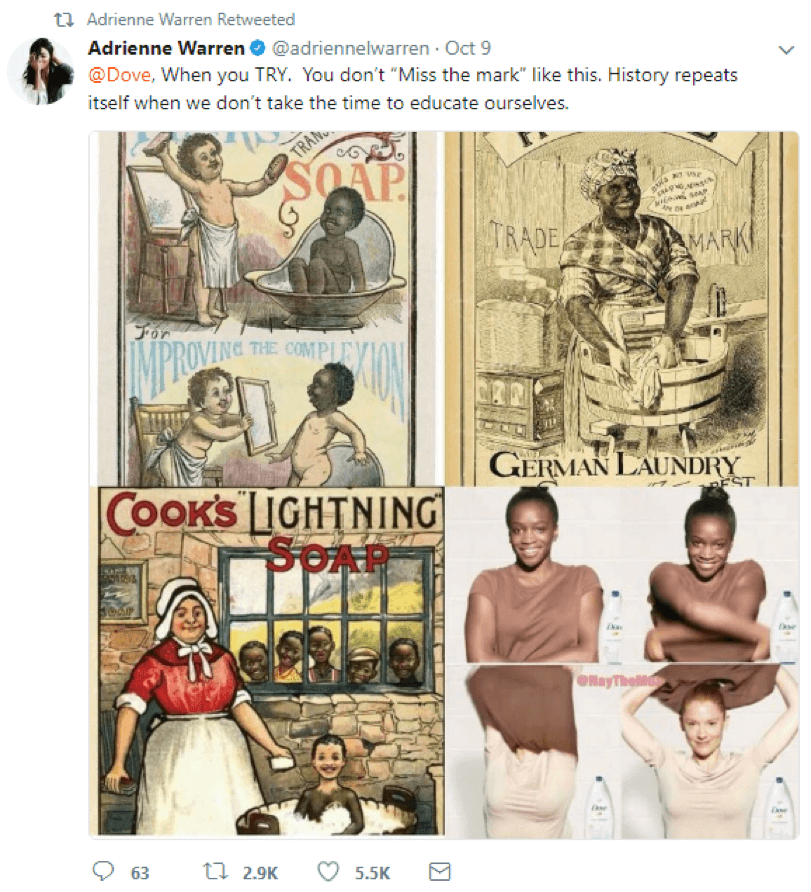Open the Adrienne Warren display name link
This screenshot has height=892, width=811.
[165, 48]
